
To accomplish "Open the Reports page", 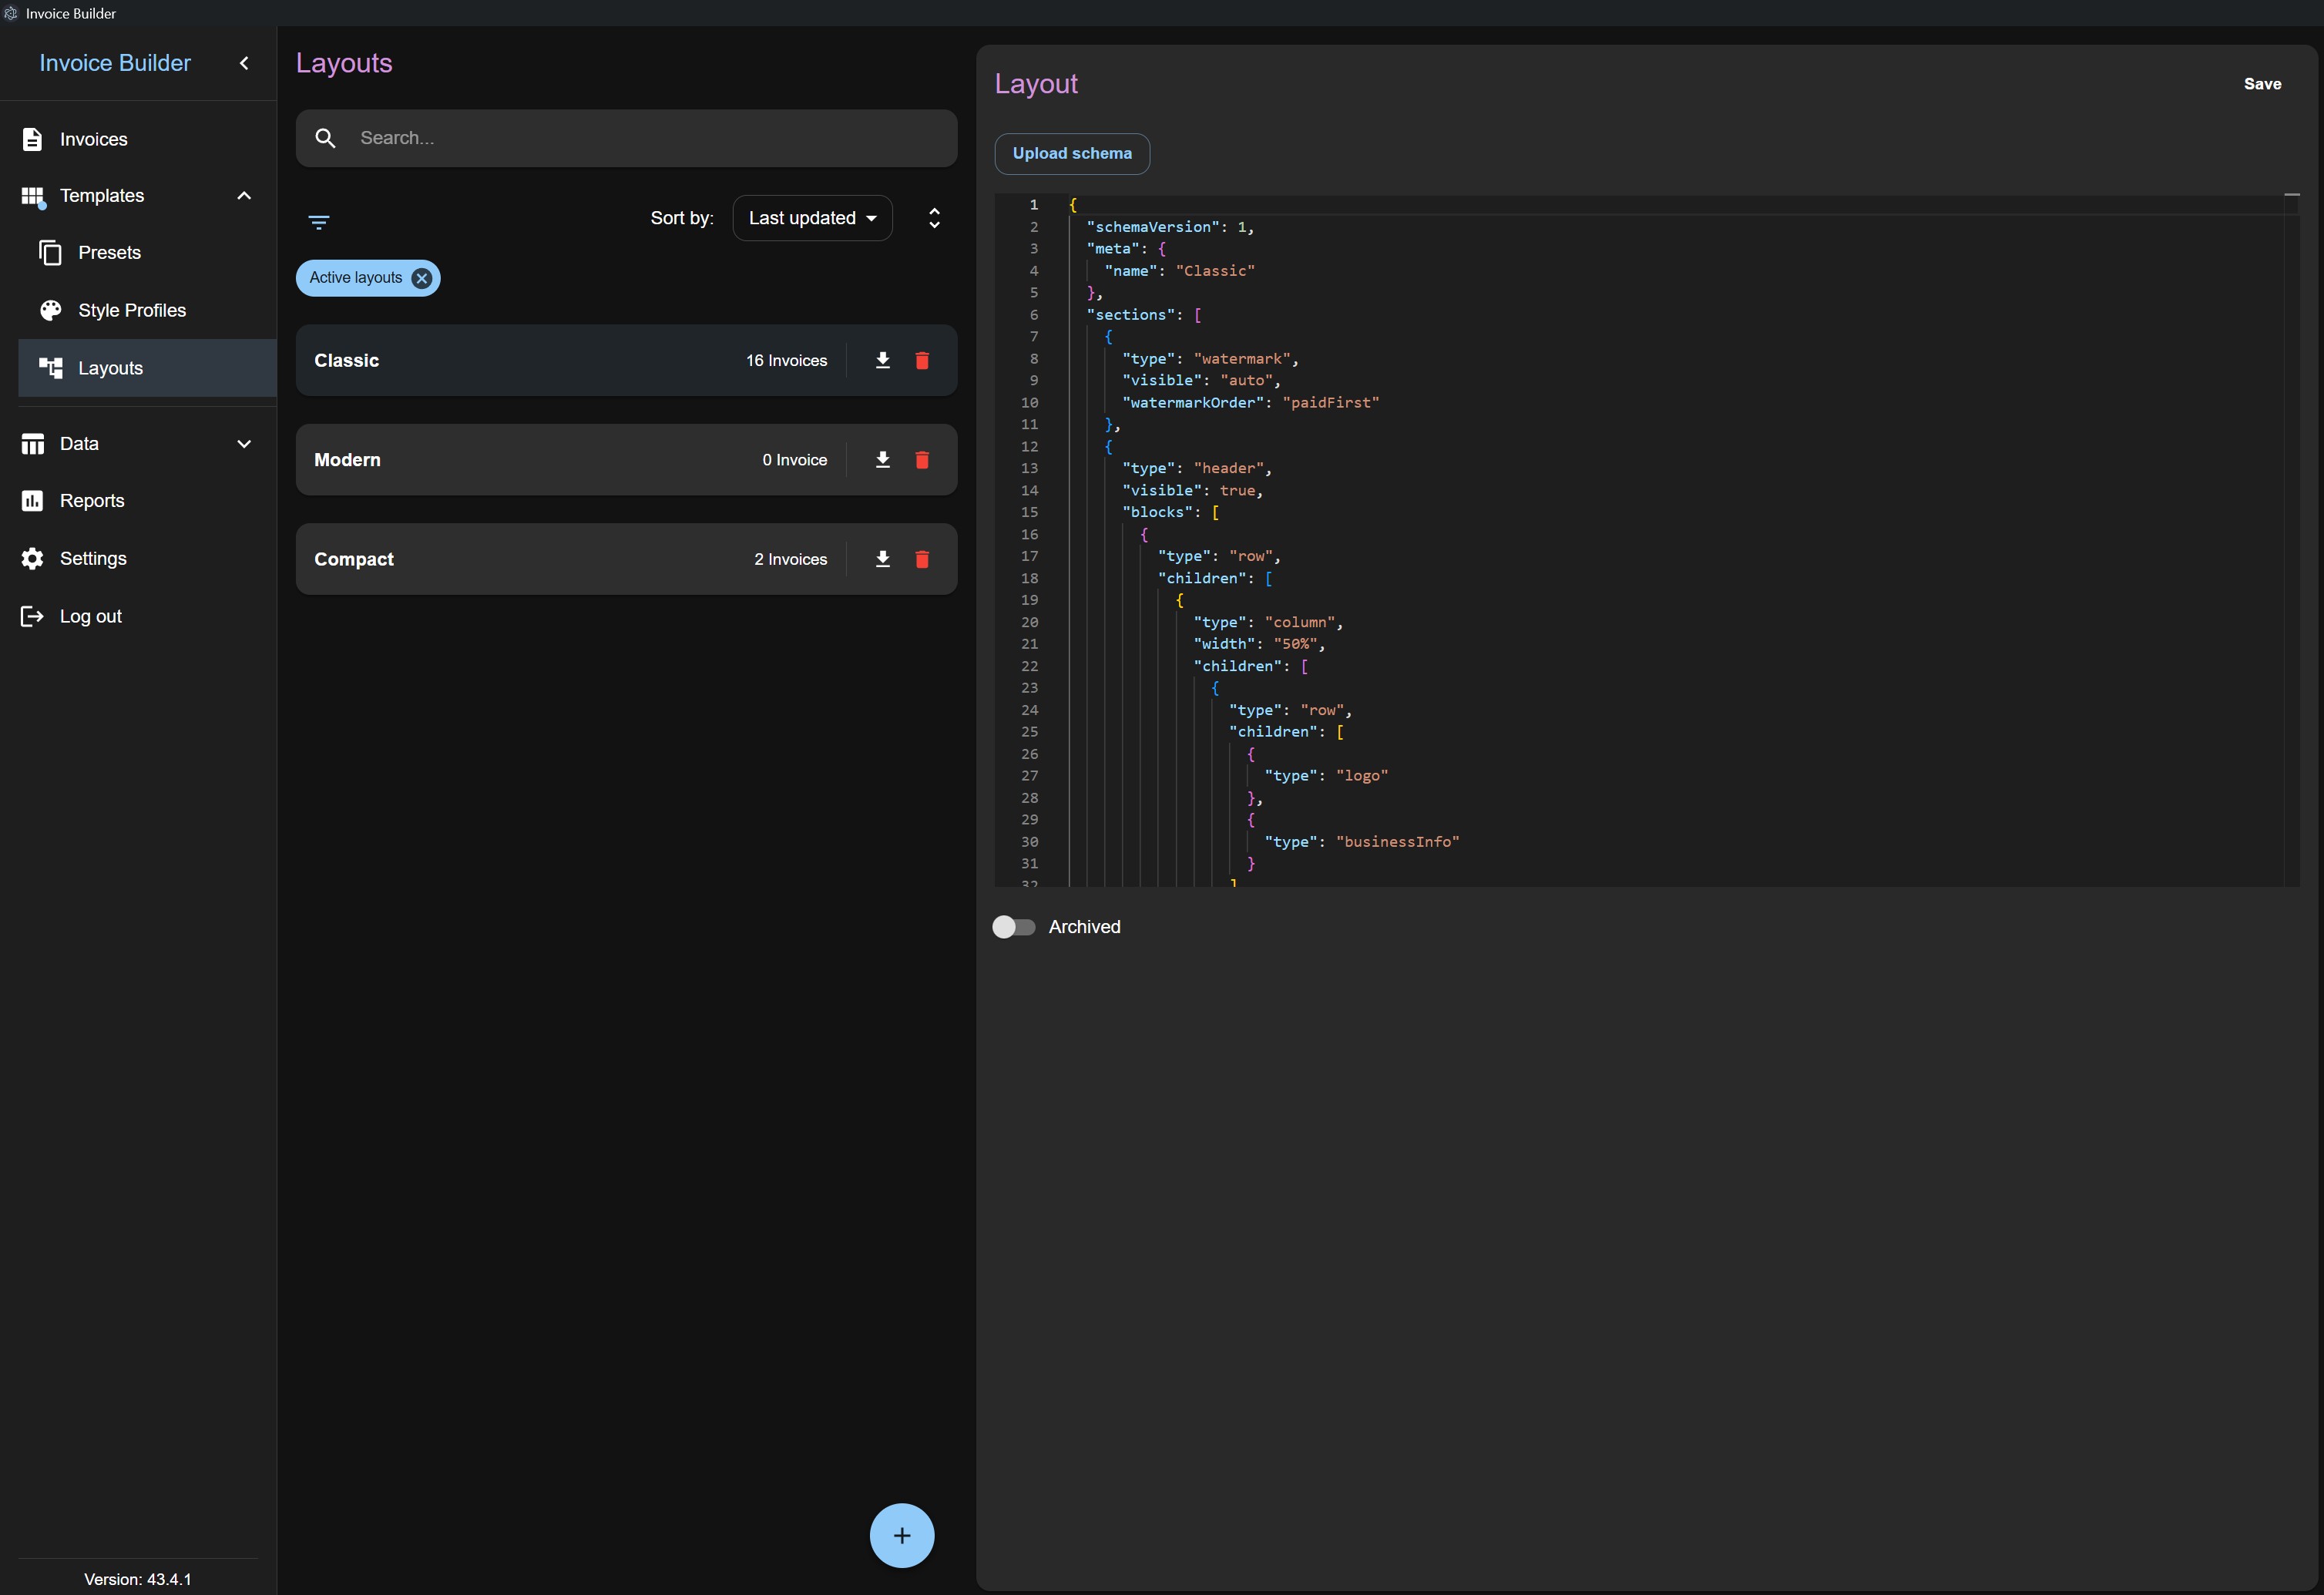I will (138, 501).
